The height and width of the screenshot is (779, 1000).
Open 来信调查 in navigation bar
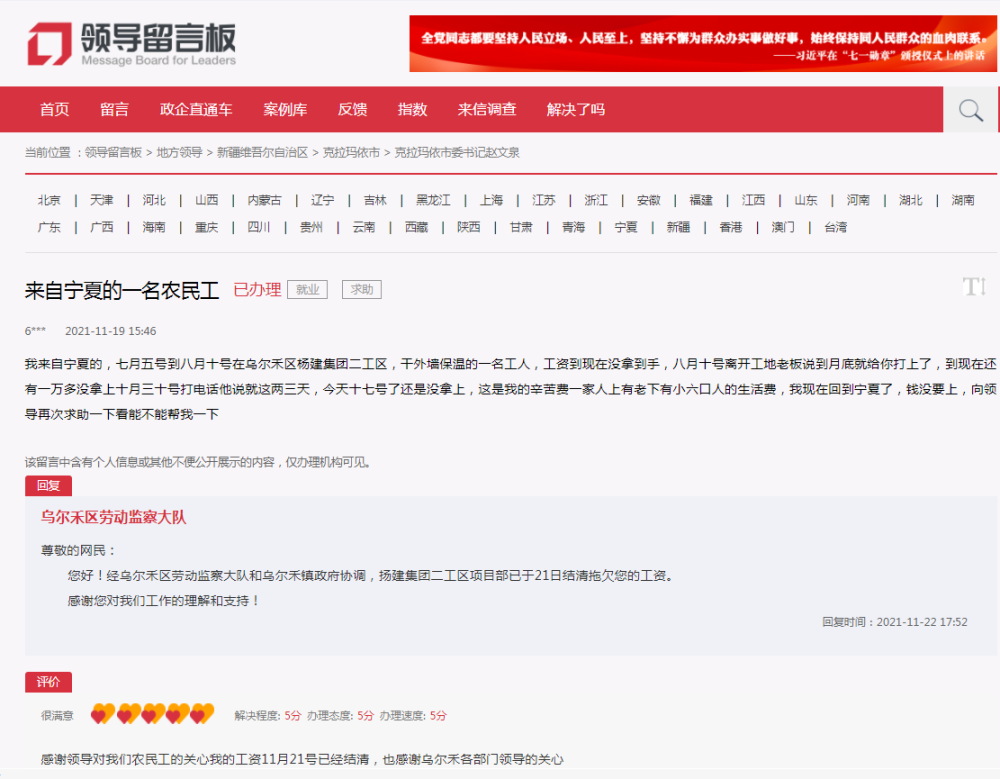(x=487, y=110)
